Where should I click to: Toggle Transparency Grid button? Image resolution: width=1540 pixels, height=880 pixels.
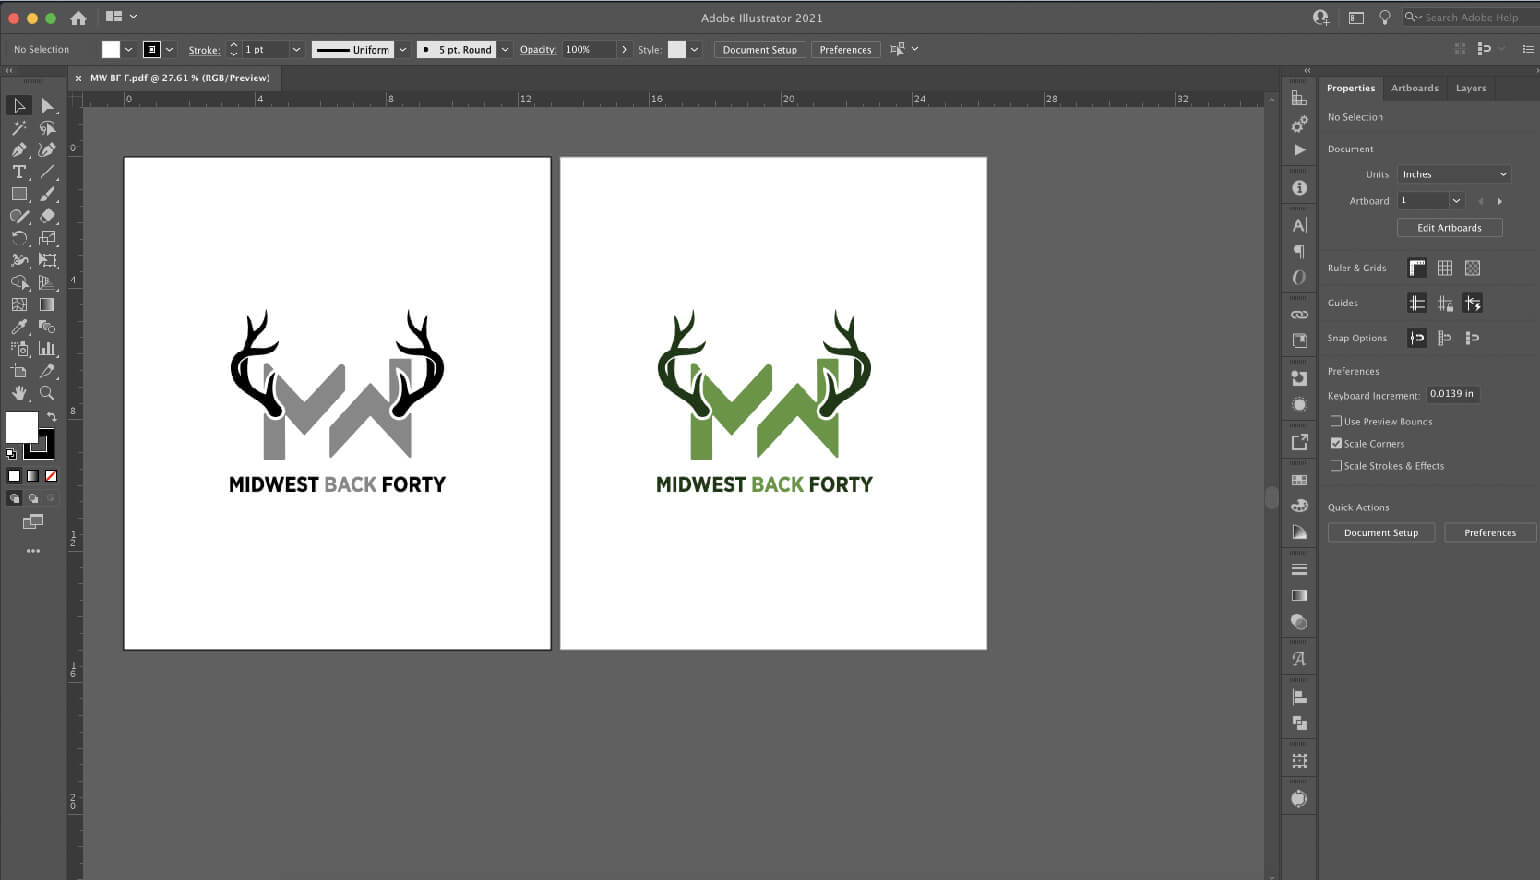coord(1472,268)
